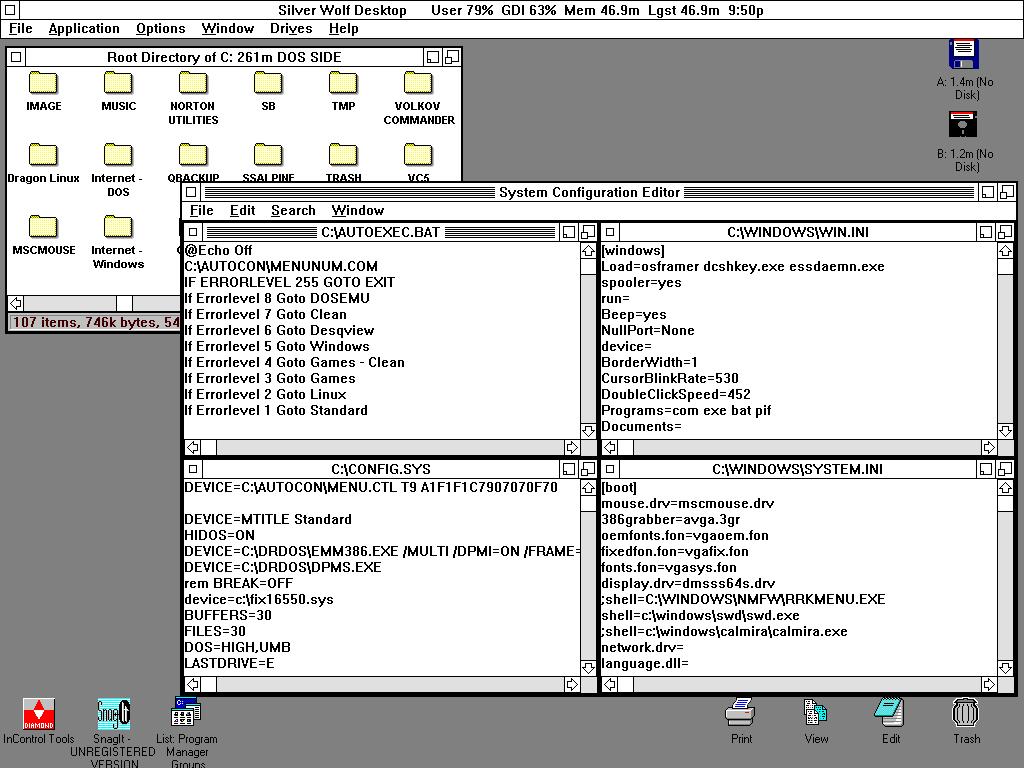Open the VOLKOV COMMANDER folder
Image resolution: width=1024 pixels, height=768 pixels.
click(x=418, y=83)
